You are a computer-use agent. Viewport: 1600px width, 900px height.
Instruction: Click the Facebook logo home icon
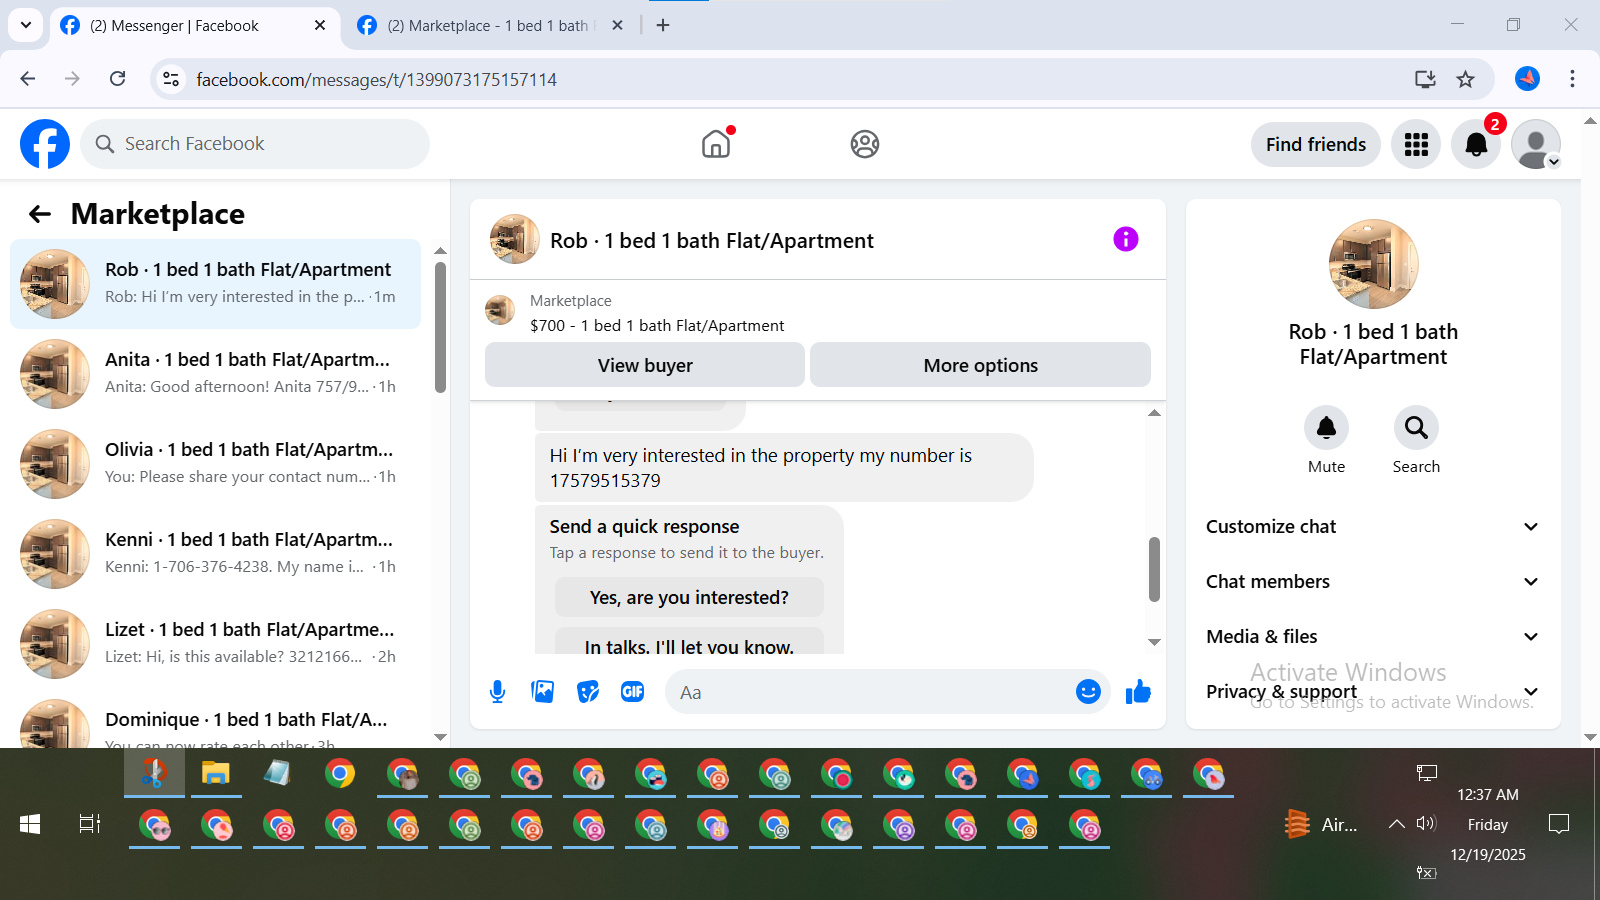click(45, 144)
